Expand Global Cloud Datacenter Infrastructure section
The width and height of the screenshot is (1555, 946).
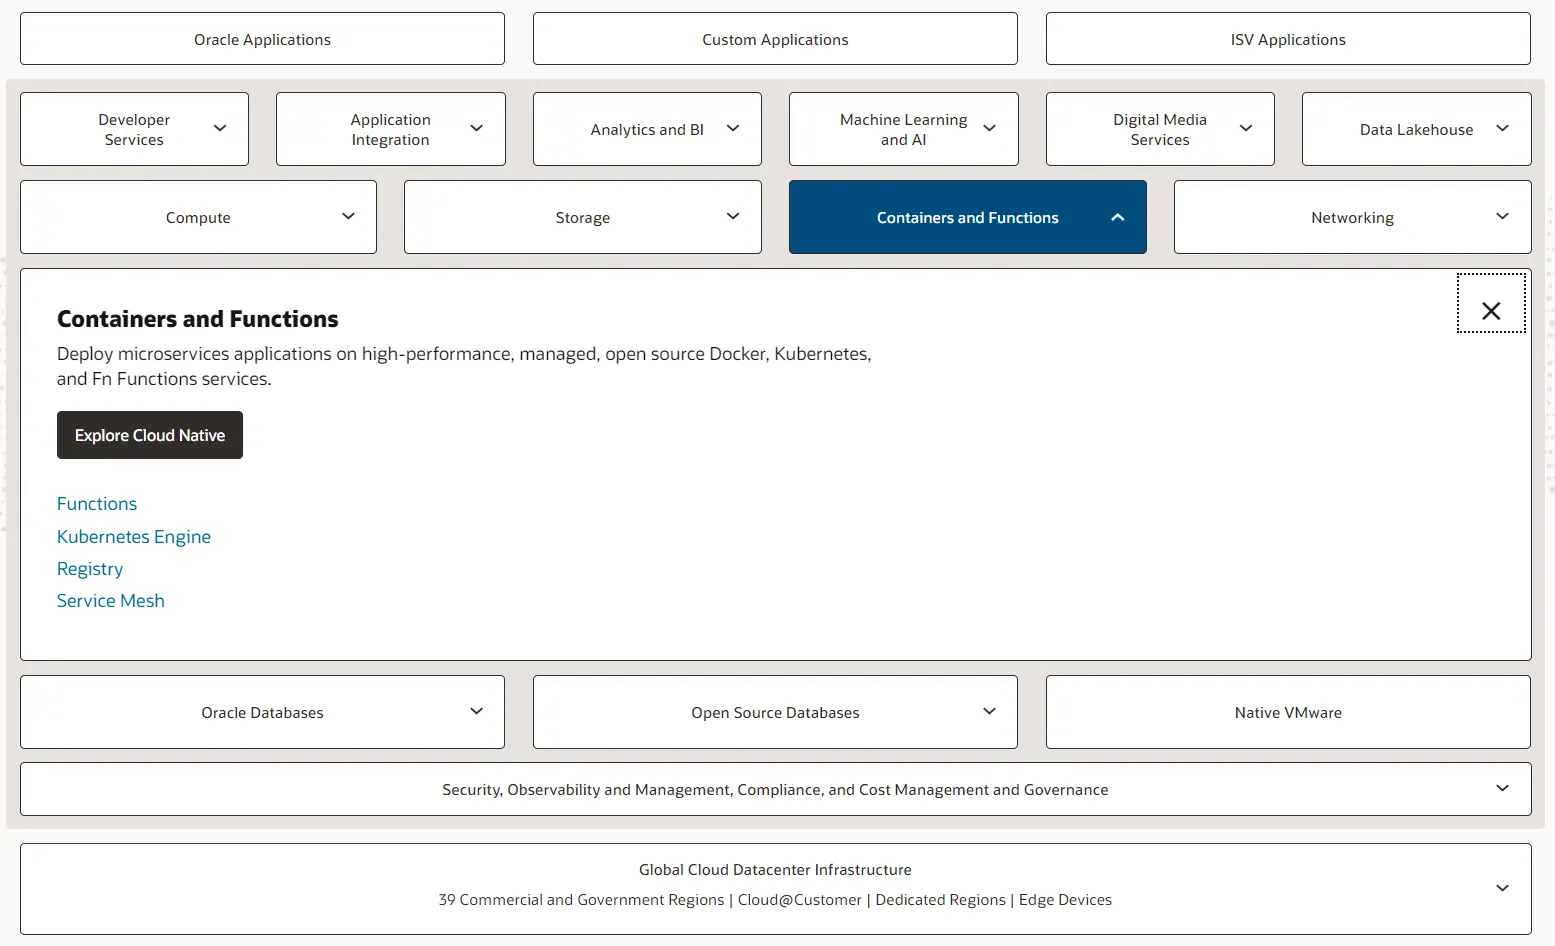[x=775, y=889]
